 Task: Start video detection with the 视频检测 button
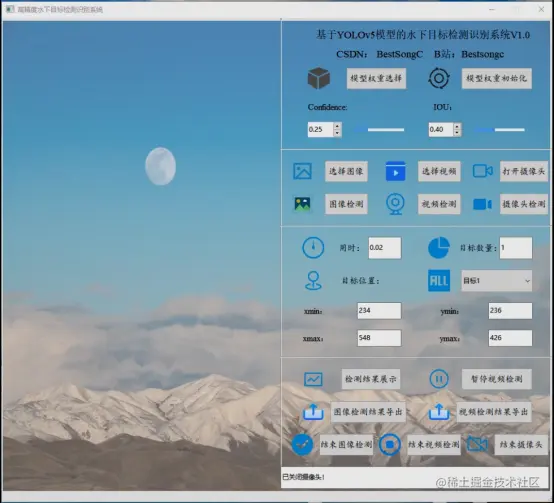point(439,204)
